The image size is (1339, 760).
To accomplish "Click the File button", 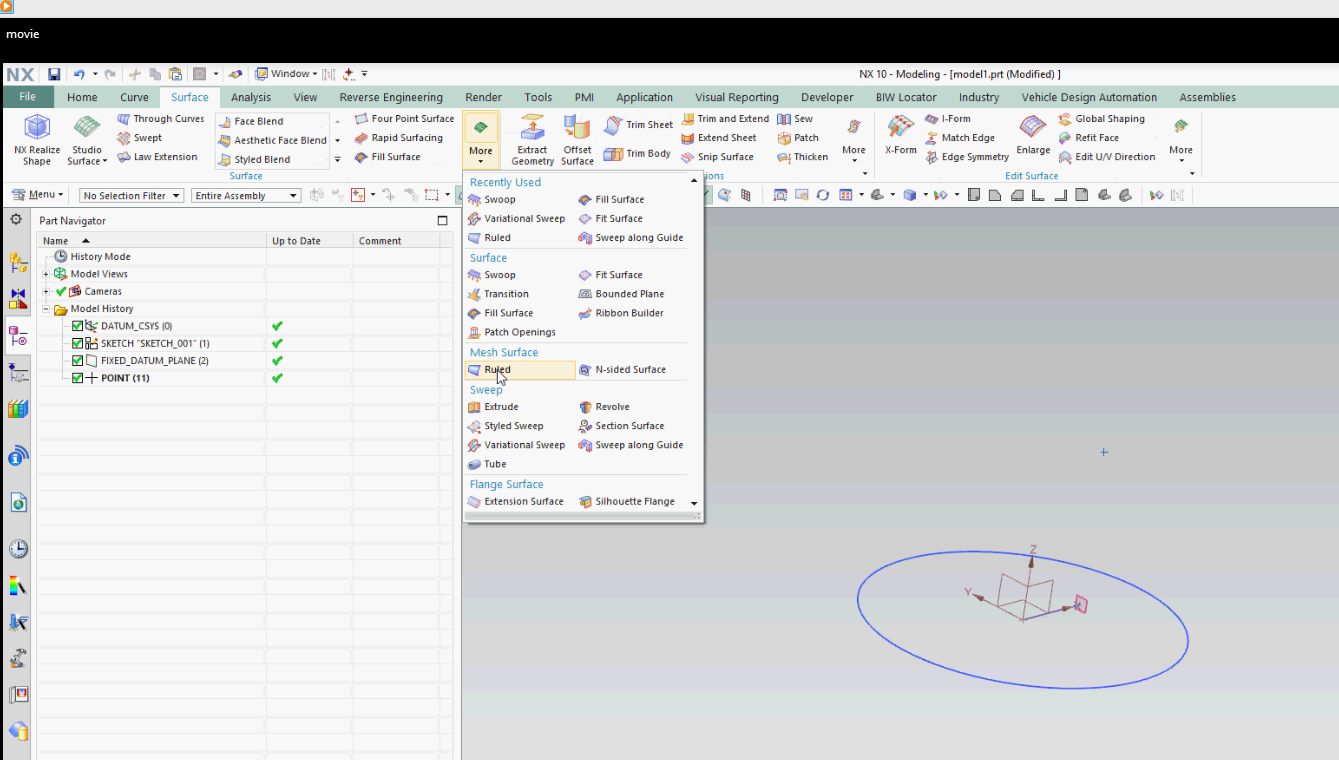I will click(x=28, y=97).
